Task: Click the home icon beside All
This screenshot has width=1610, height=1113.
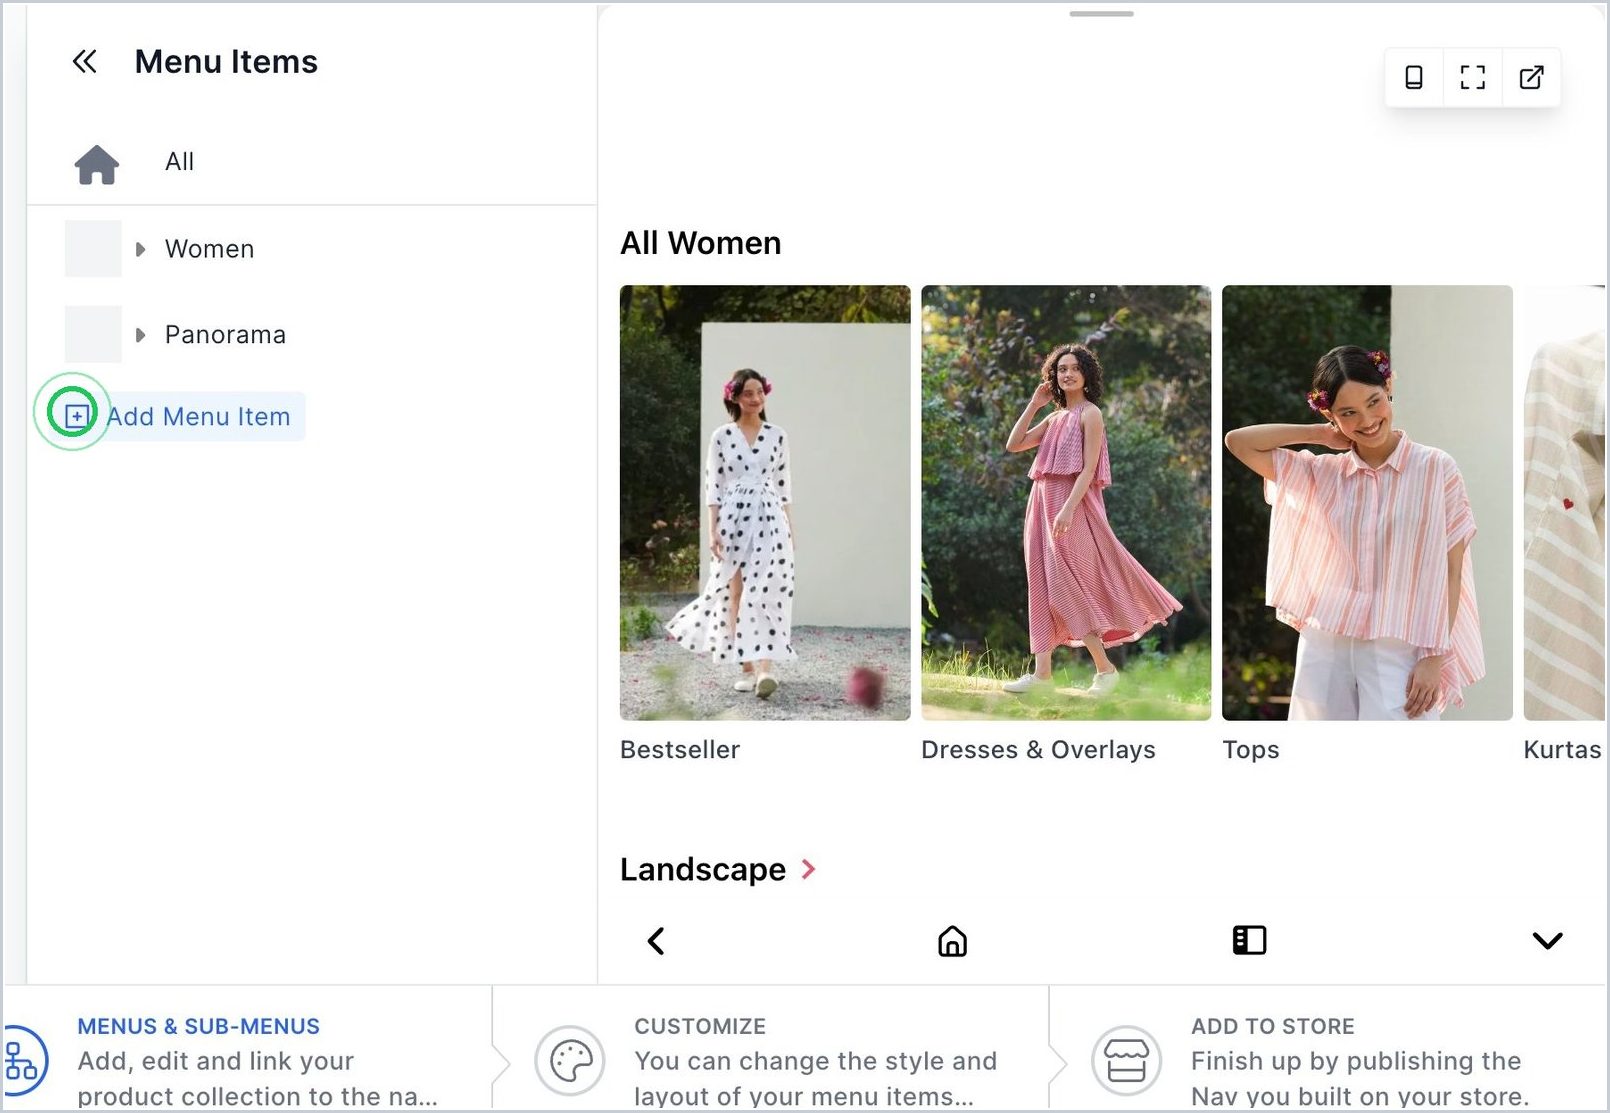Action: click(x=97, y=164)
